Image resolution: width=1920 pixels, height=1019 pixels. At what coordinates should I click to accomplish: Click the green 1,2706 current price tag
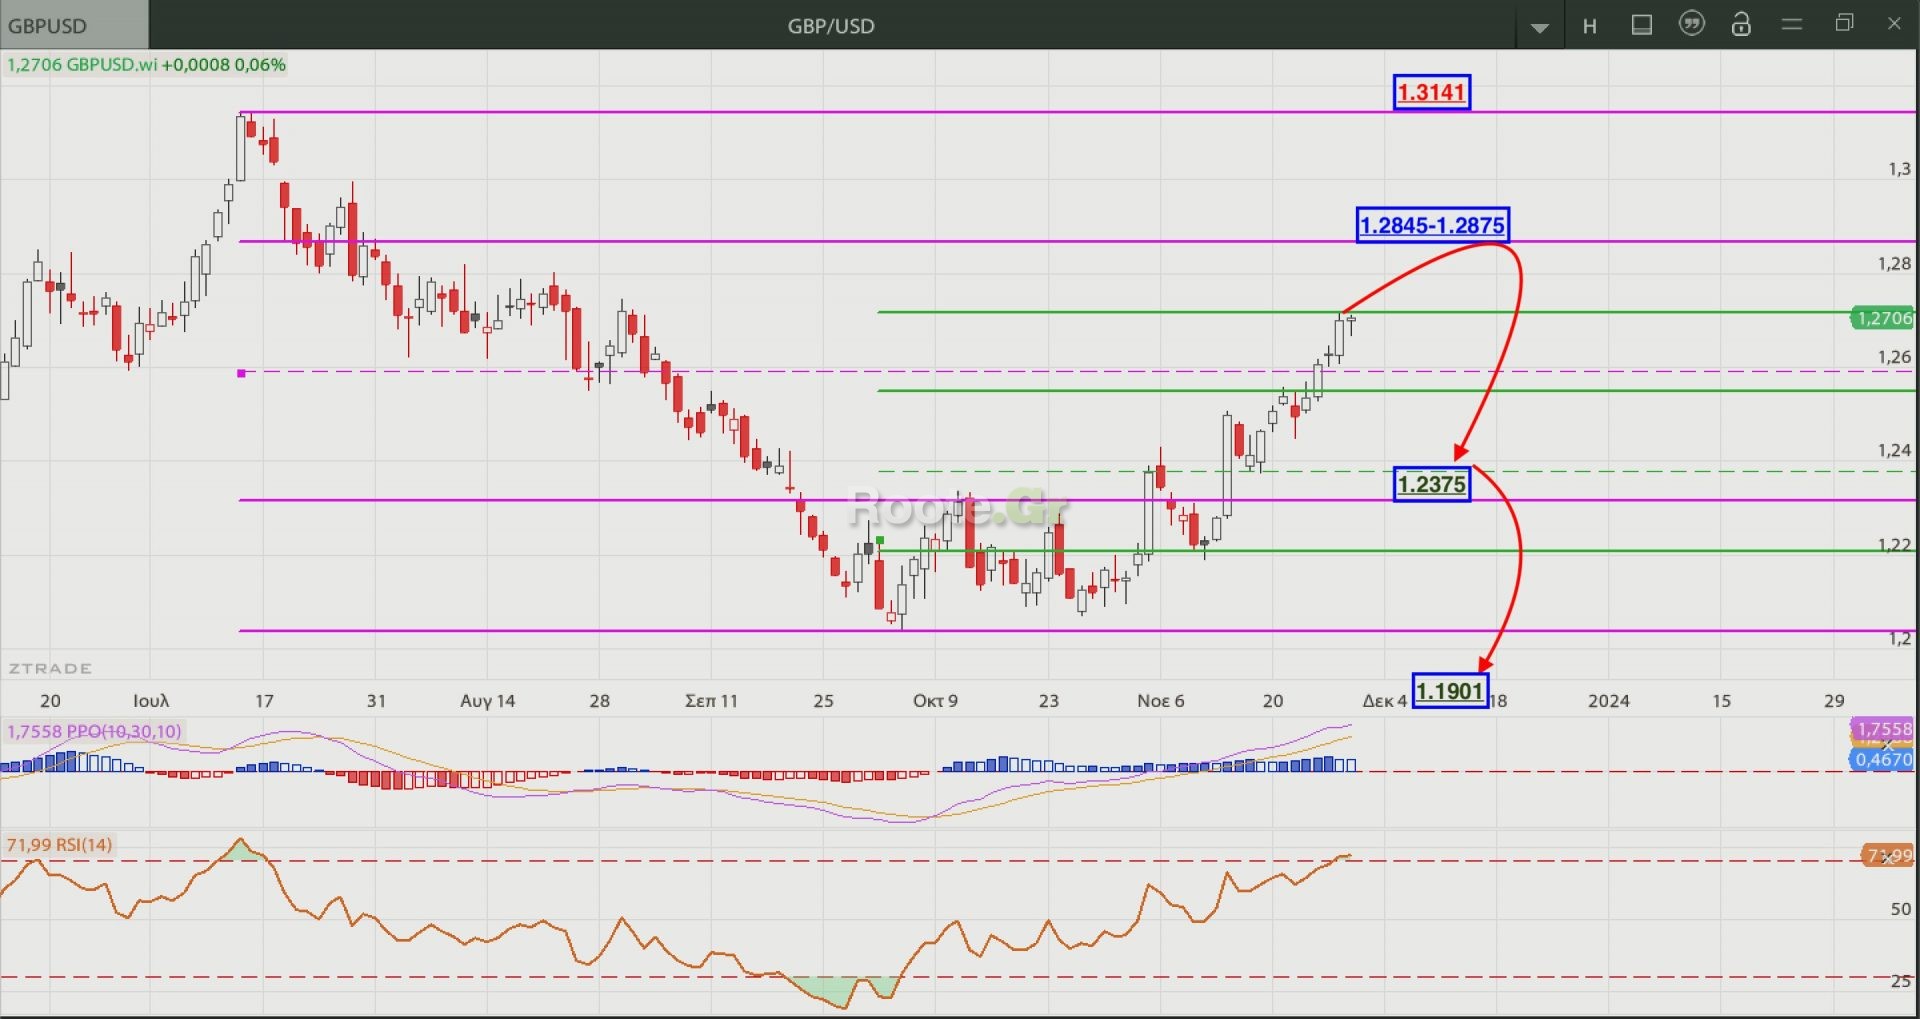coord(1882,318)
